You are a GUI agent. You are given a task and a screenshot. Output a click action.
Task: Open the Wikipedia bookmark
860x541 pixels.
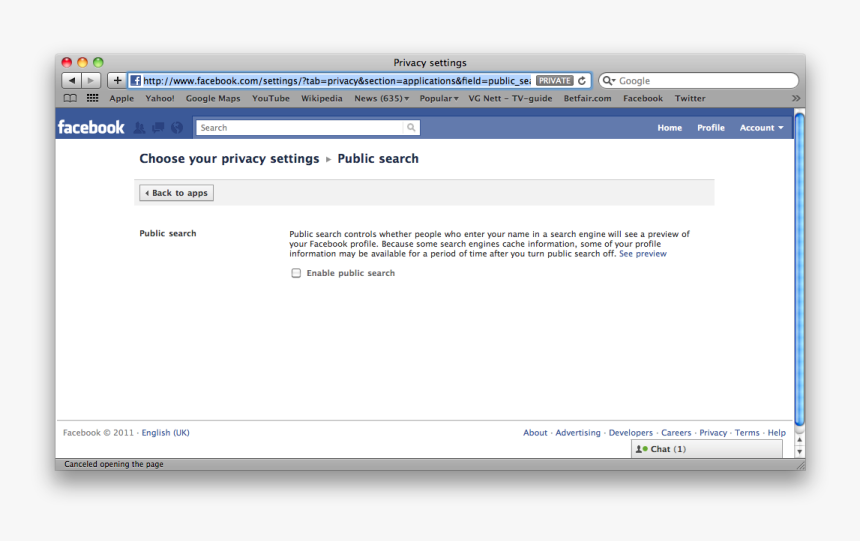coord(321,98)
